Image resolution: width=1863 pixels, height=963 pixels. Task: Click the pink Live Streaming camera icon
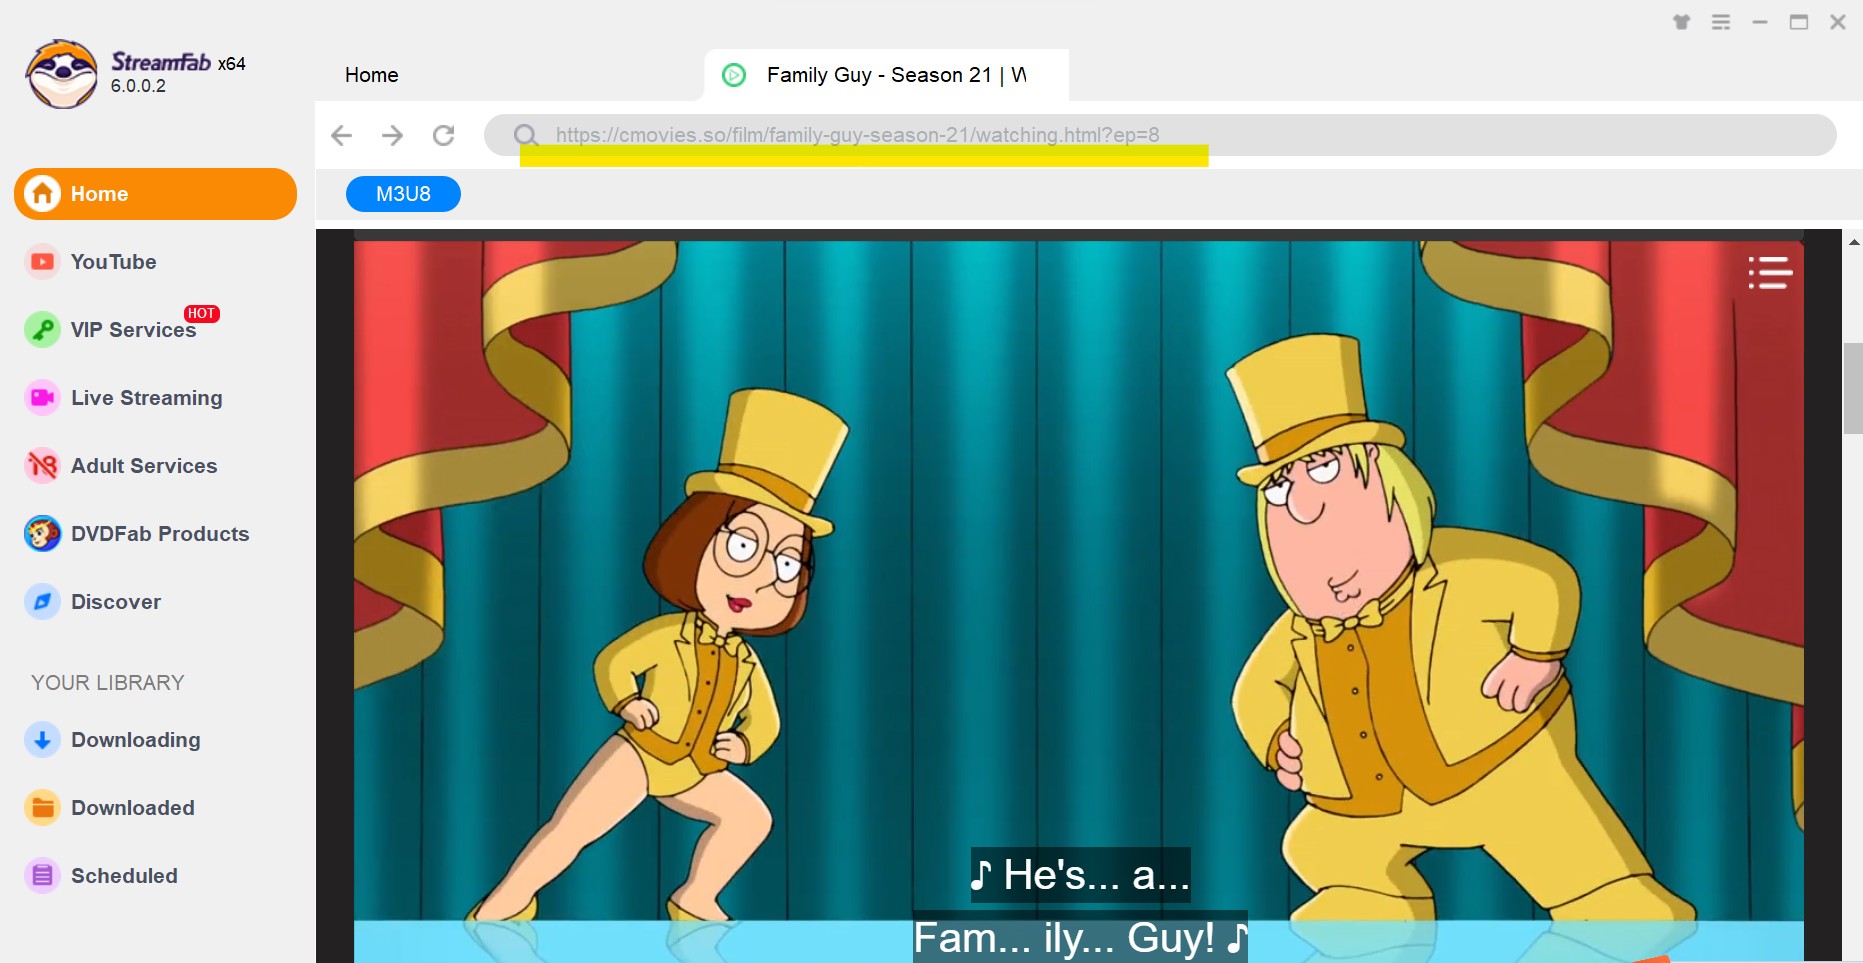pos(42,398)
